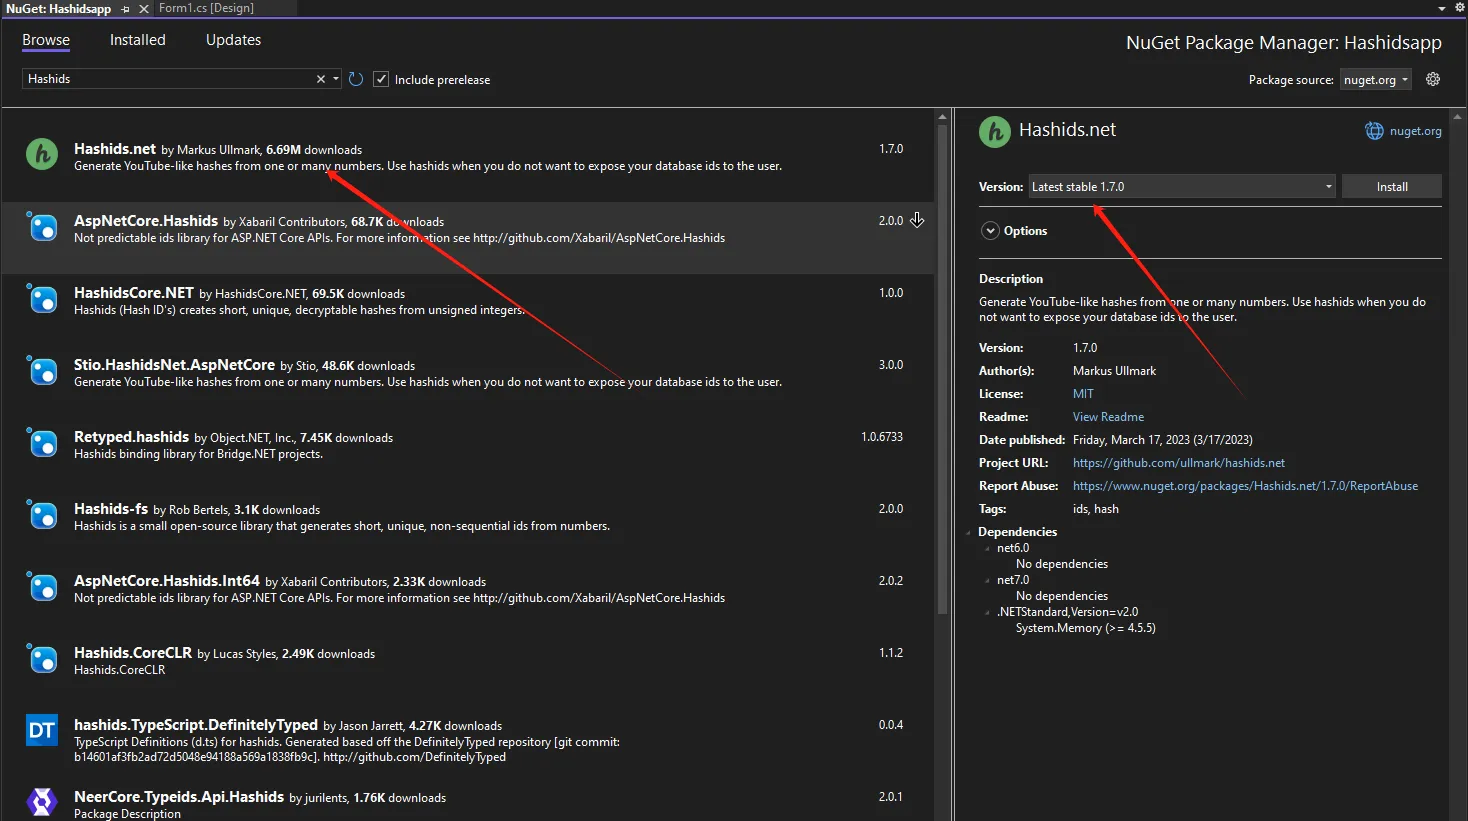
Task: Click the package list scroll up arrow
Action: (942, 116)
